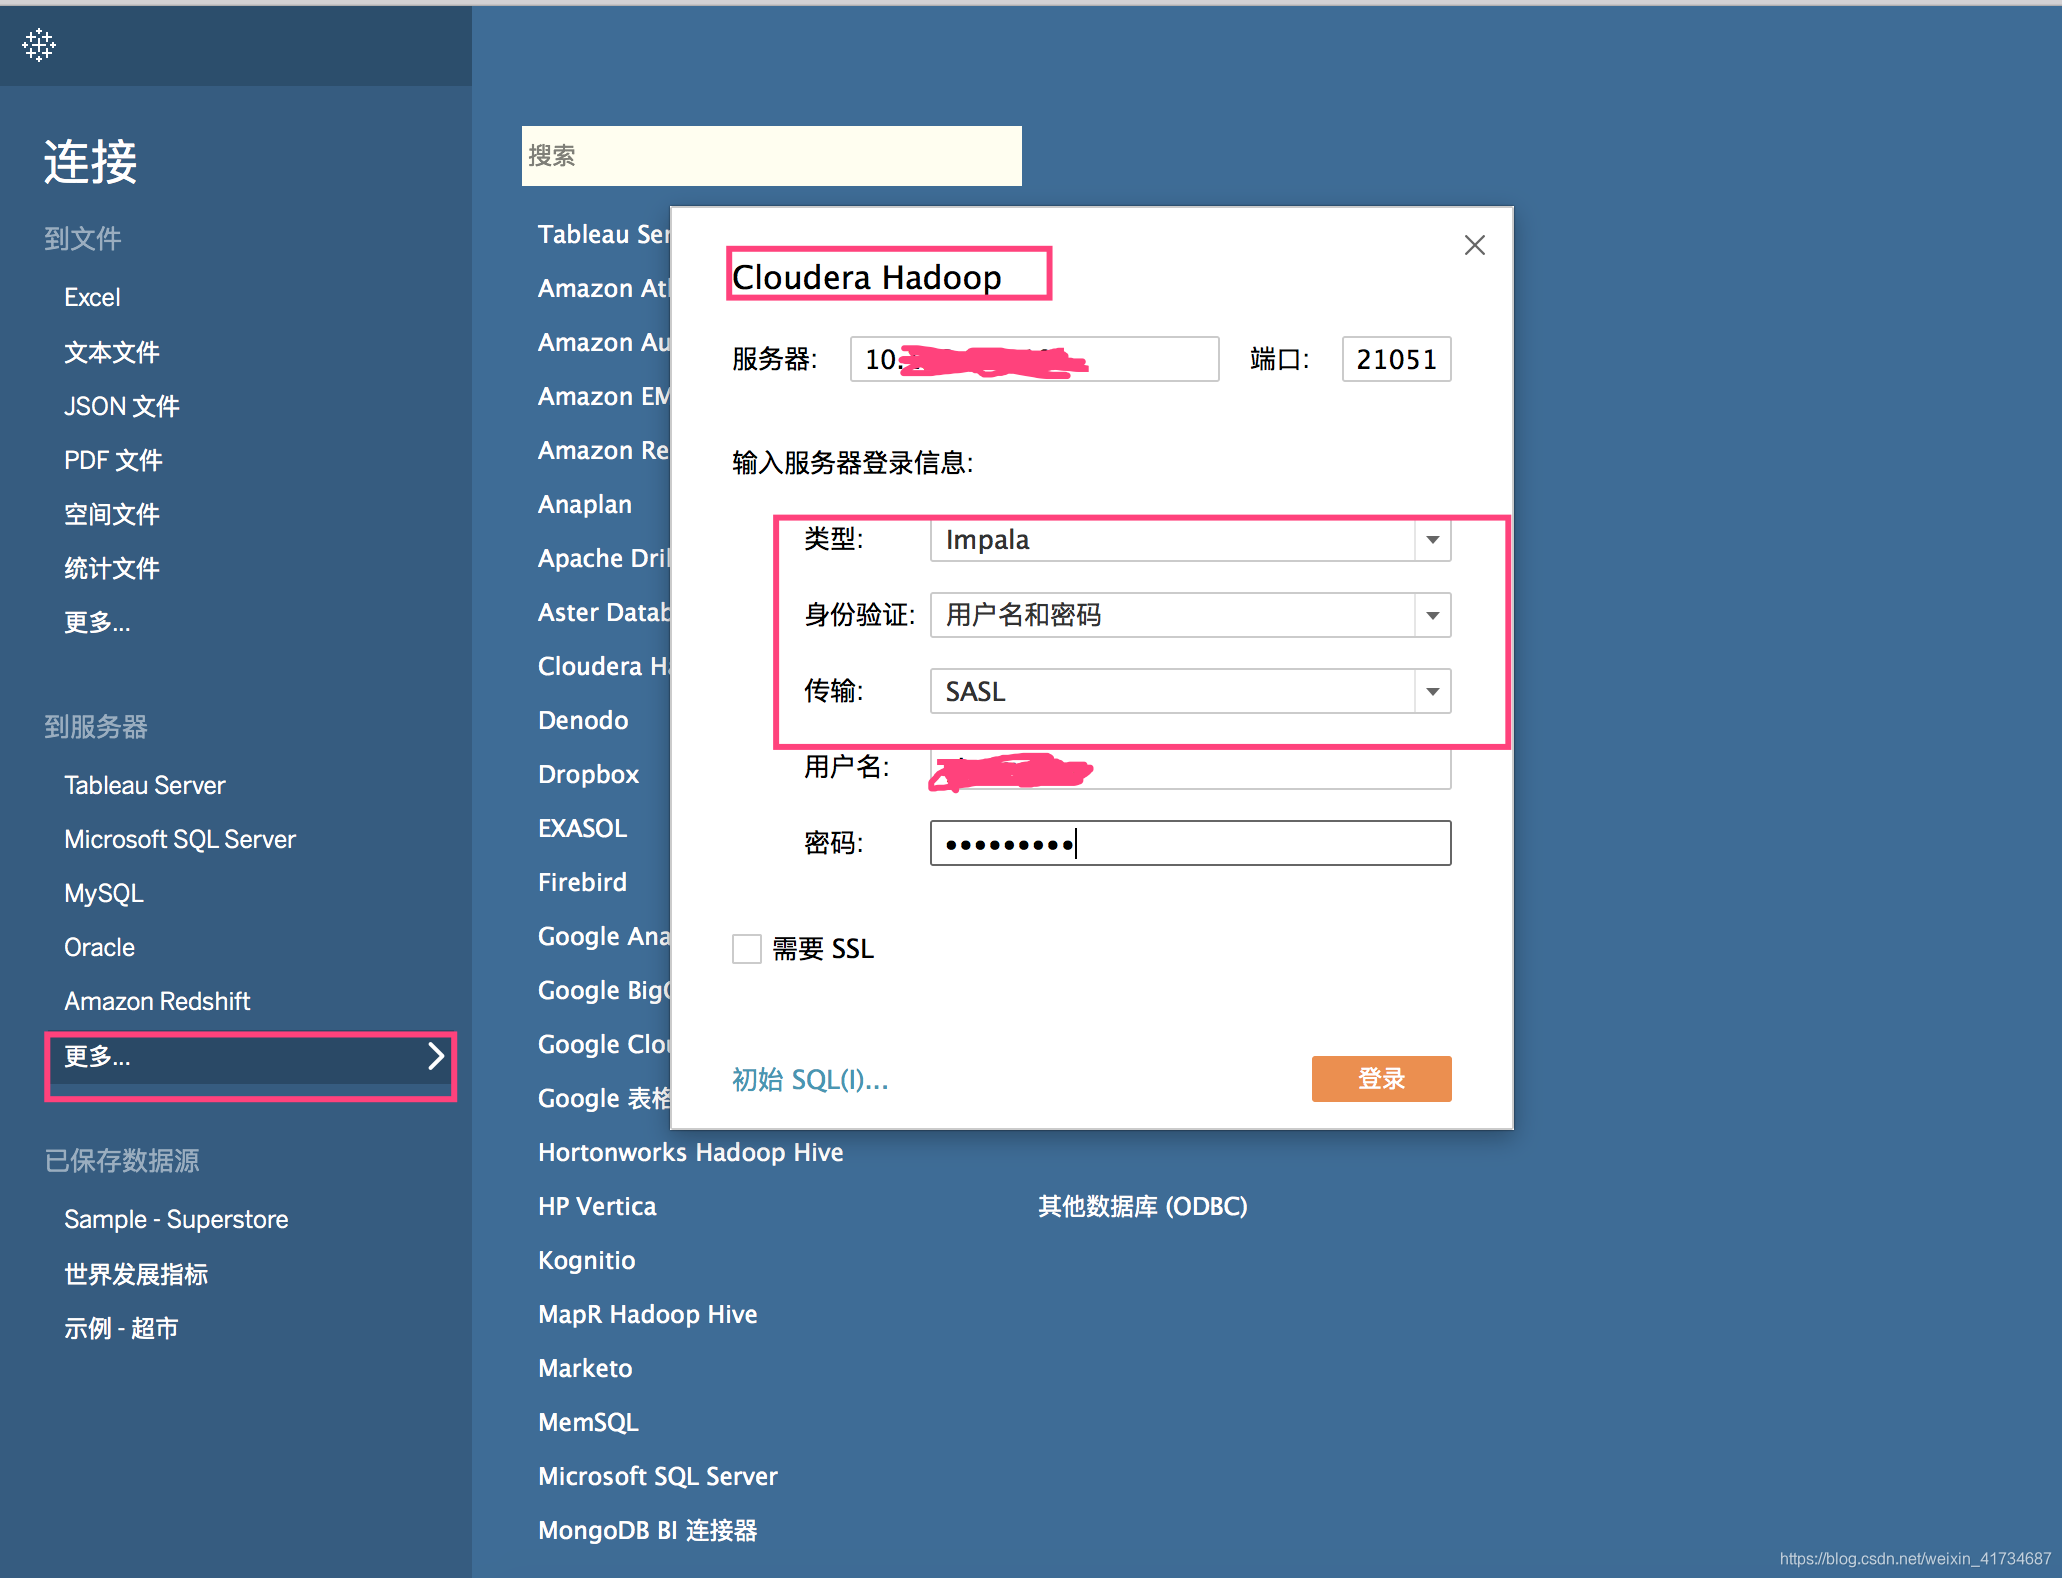This screenshot has height=1578, width=2062.
Task: Select HP Vertica connector
Action: click(597, 1206)
